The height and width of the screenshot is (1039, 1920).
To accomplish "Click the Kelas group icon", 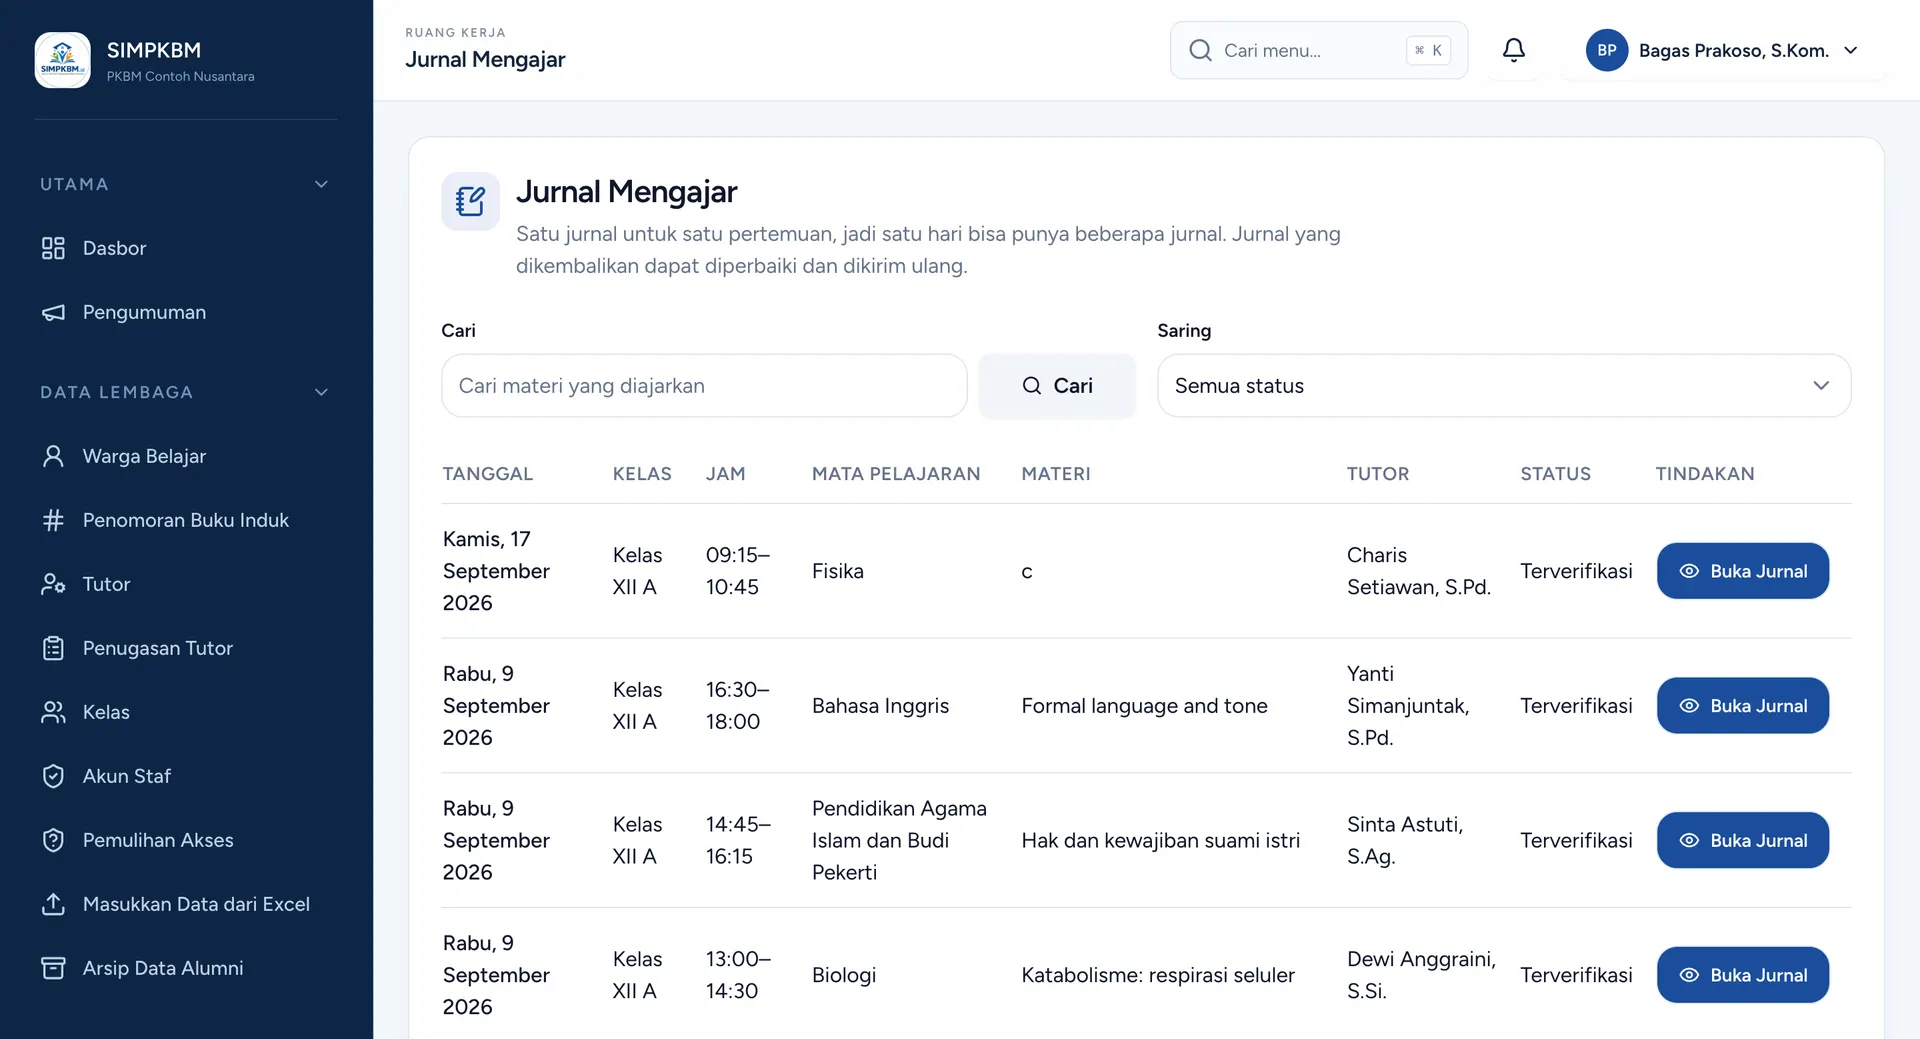I will (x=53, y=712).
